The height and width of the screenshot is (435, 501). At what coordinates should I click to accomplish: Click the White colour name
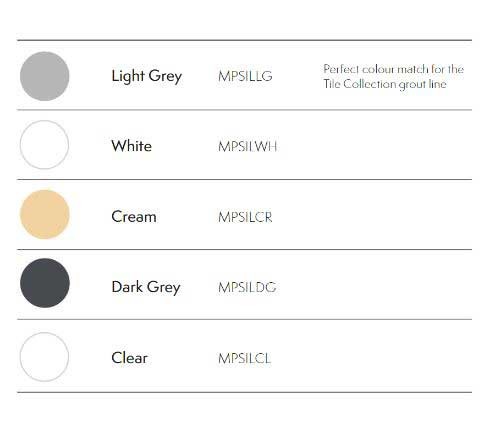point(132,146)
